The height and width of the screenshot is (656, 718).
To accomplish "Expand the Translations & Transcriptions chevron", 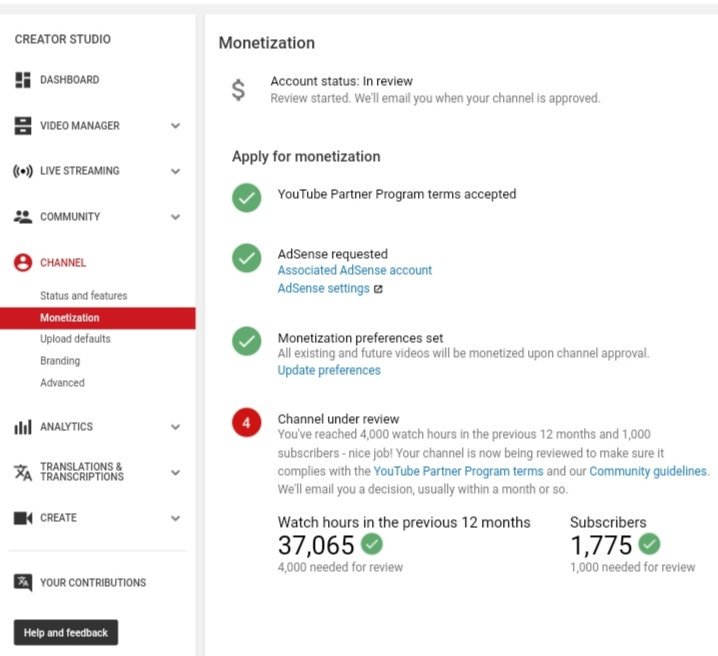I will (x=175, y=472).
